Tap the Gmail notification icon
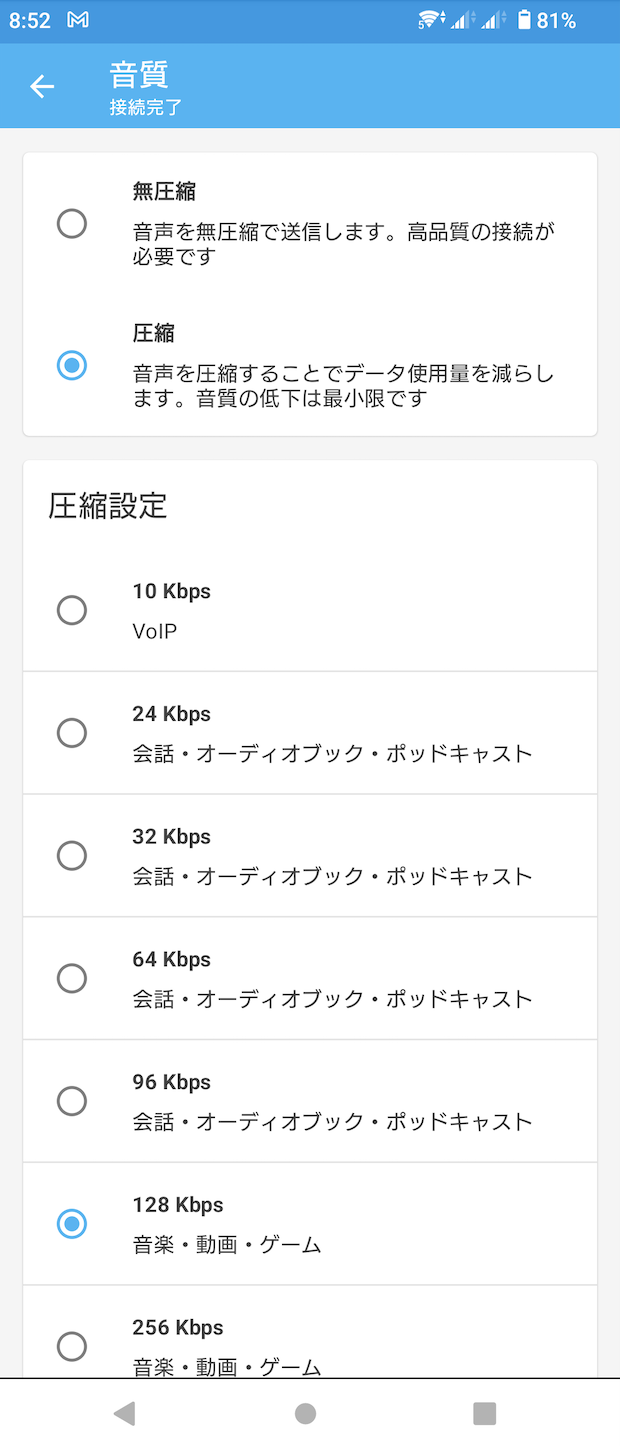This screenshot has width=620, height=1446. coord(78,20)
